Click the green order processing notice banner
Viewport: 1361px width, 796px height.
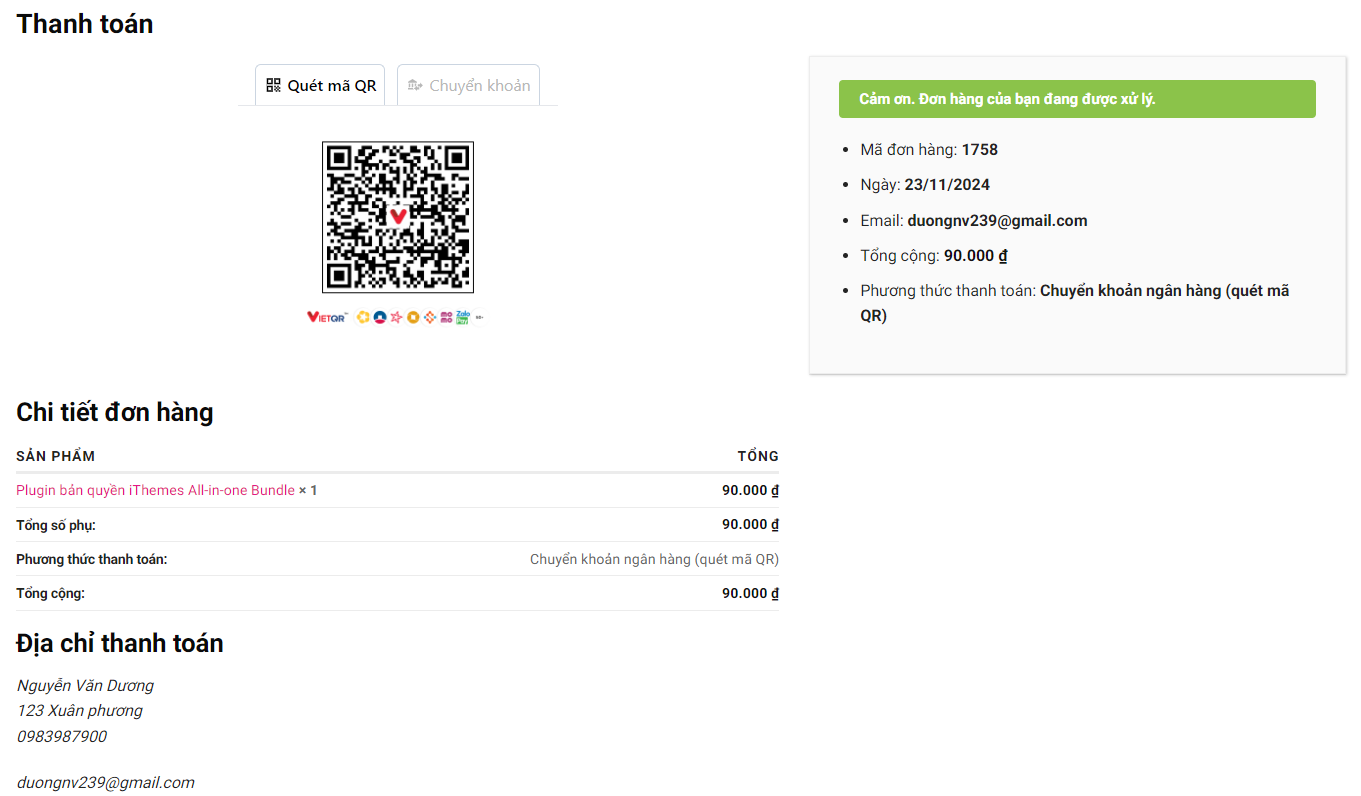tap(1077, 99)
